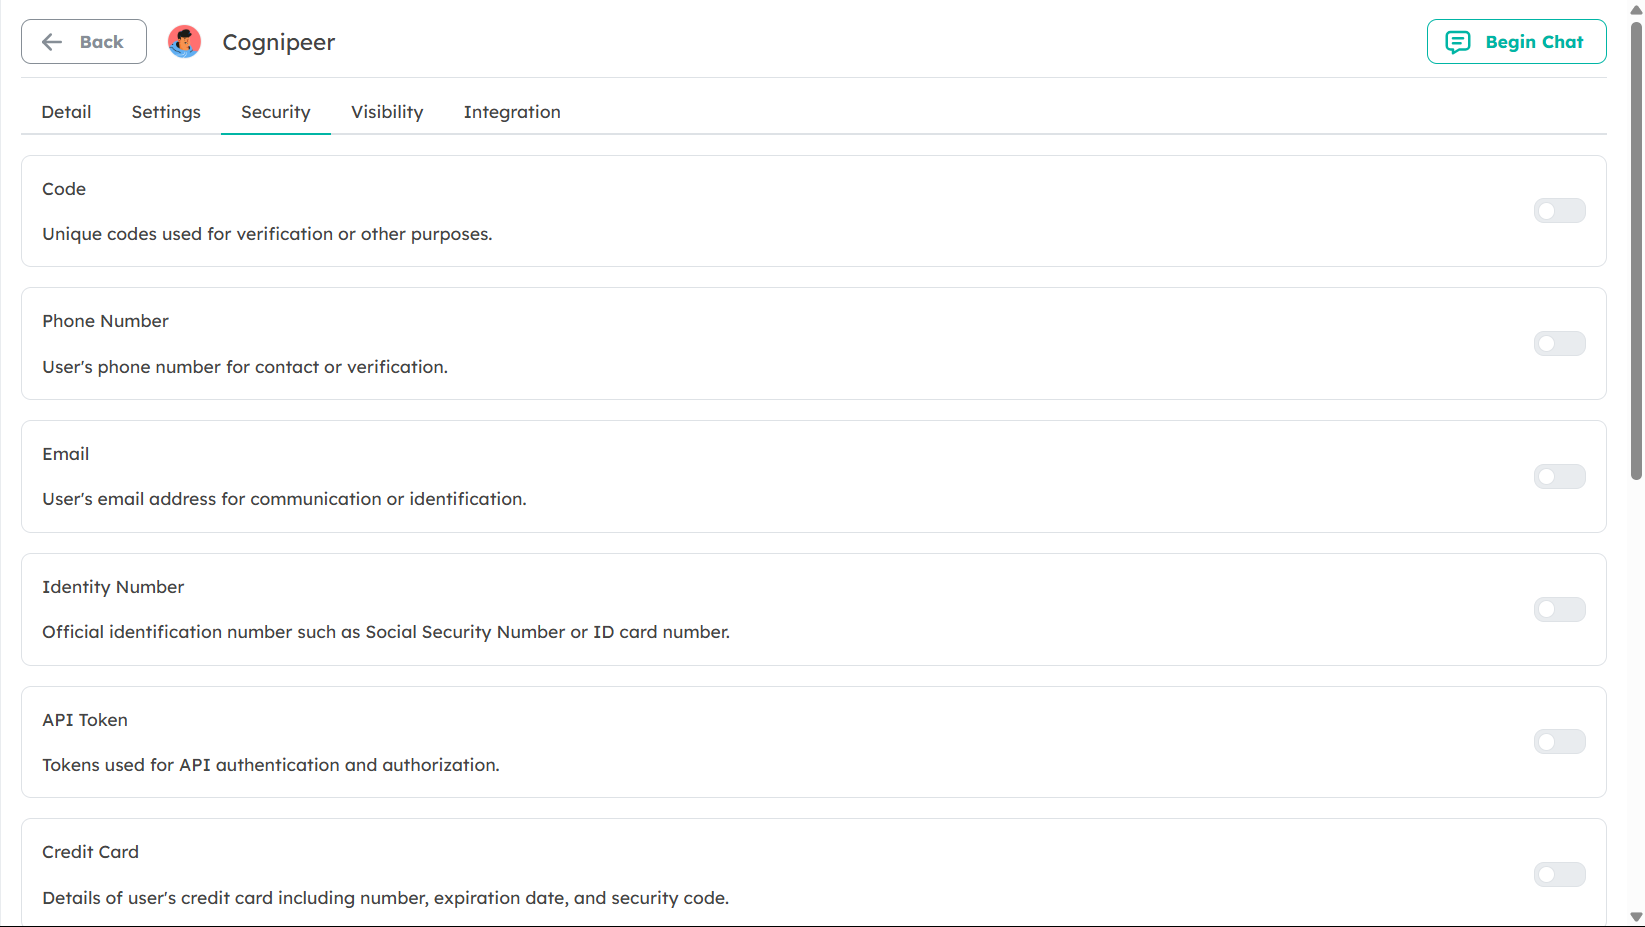Turn on the Email toggle
Screen dimensions: 1645x927
coord(1559,476)
